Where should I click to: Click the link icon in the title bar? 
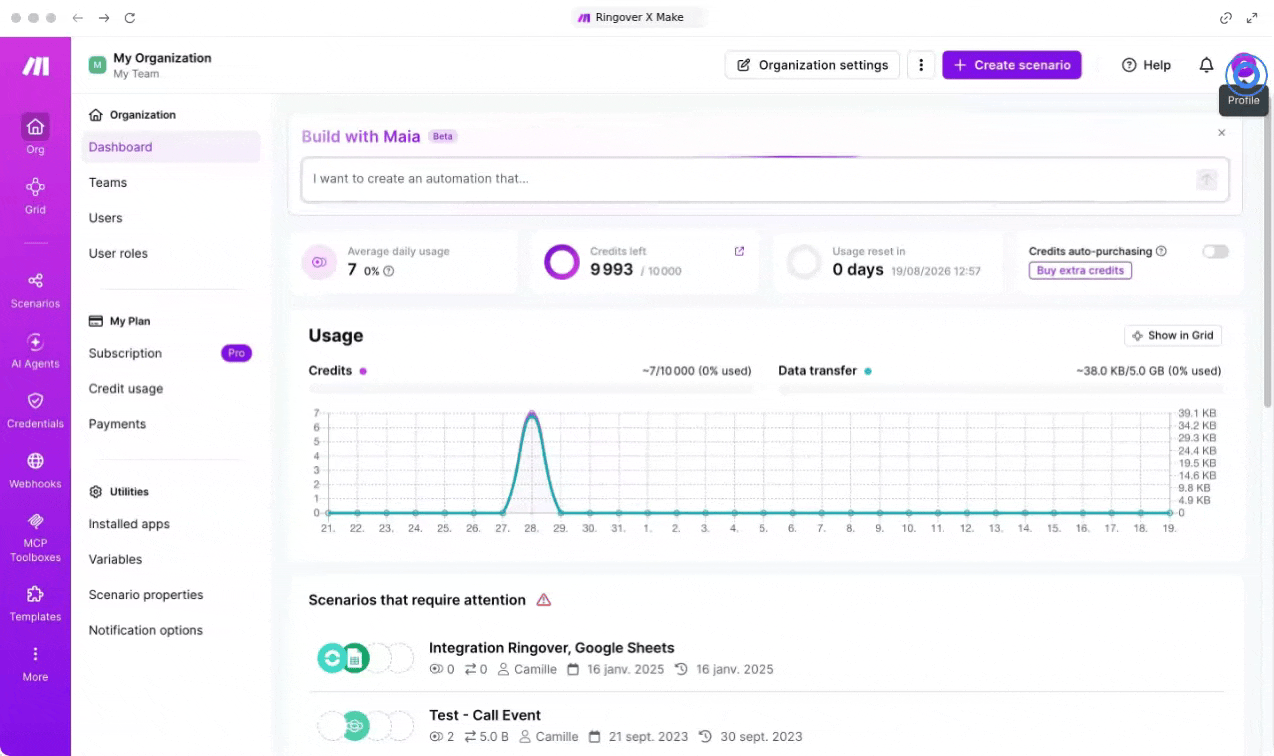[1226, 18]
